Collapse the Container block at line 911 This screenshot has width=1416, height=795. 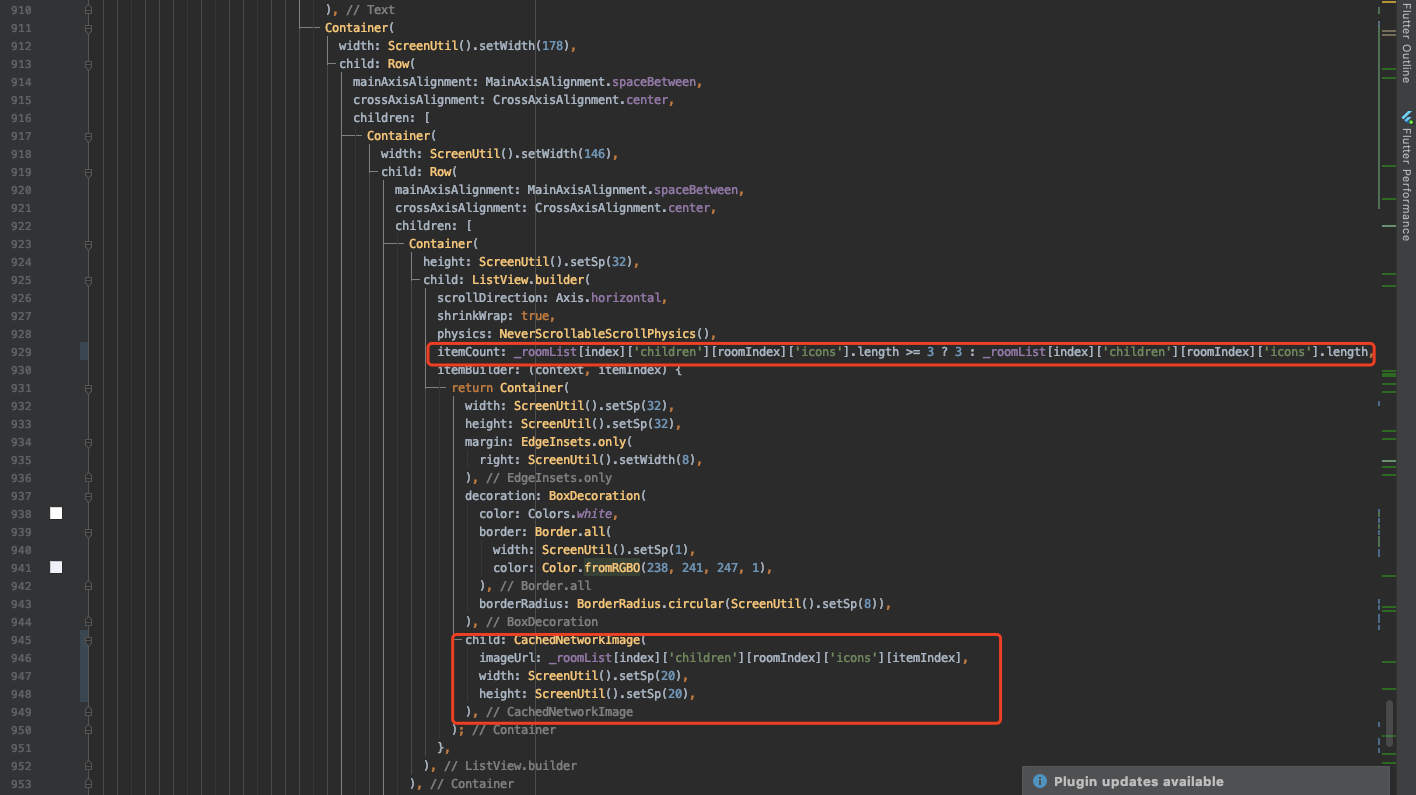88,28
